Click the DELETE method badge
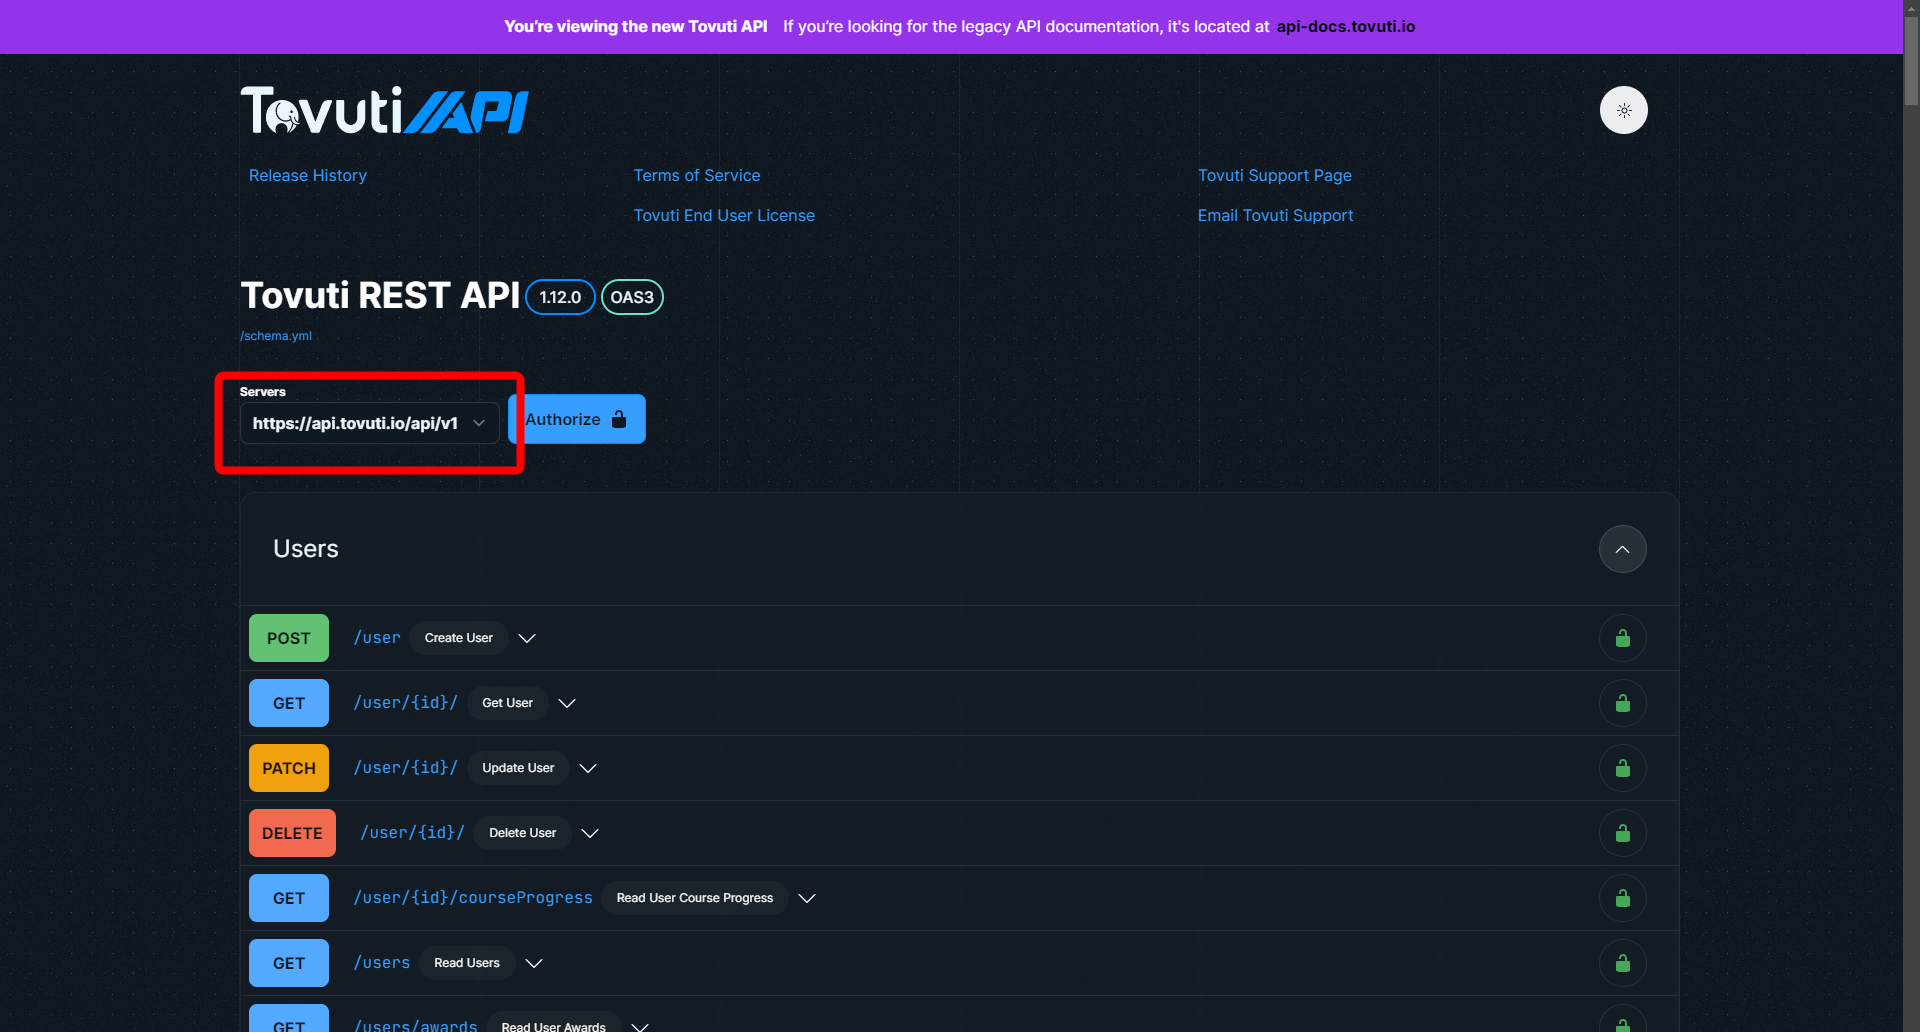The height and width of the screenshot is (1032, 1920). [292, 833]
